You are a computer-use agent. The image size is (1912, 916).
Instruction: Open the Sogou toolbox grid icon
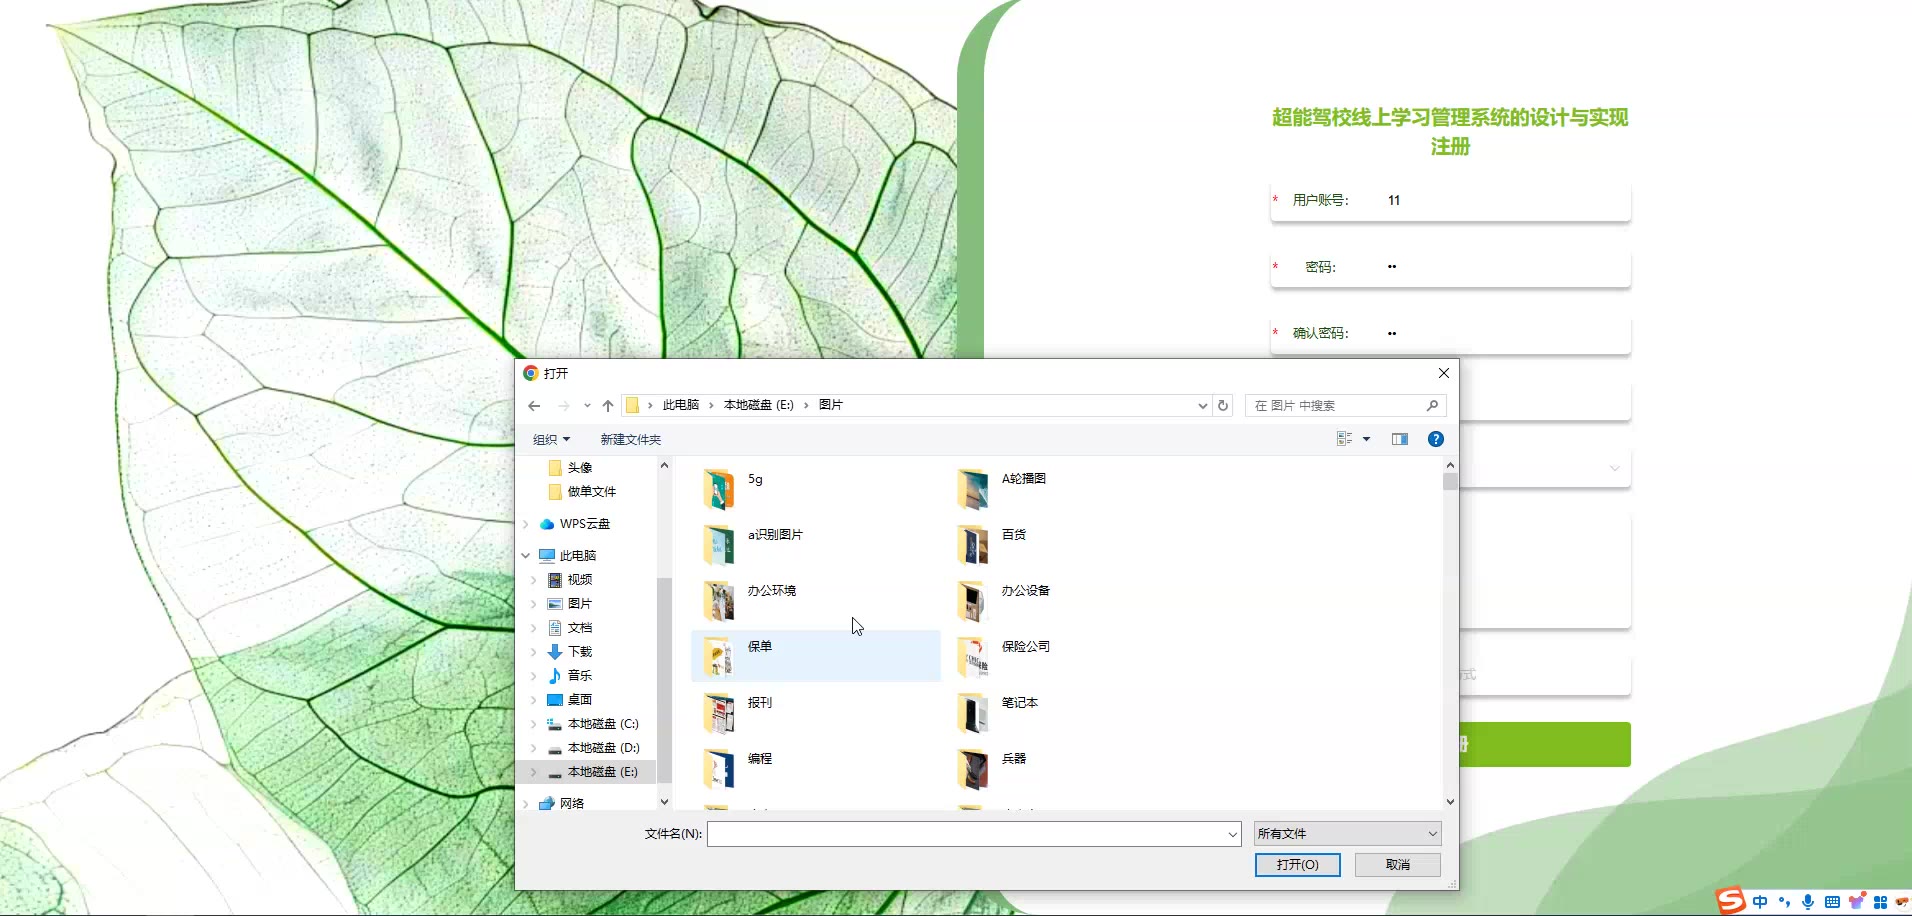[1880, 902]
